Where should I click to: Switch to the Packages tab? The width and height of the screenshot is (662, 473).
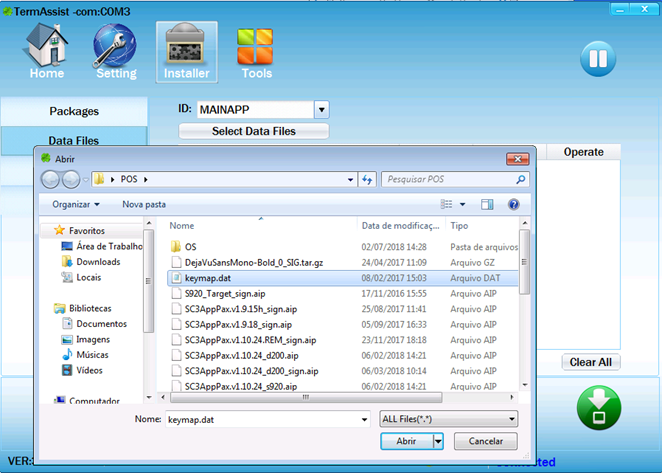(x=74, y=111)
